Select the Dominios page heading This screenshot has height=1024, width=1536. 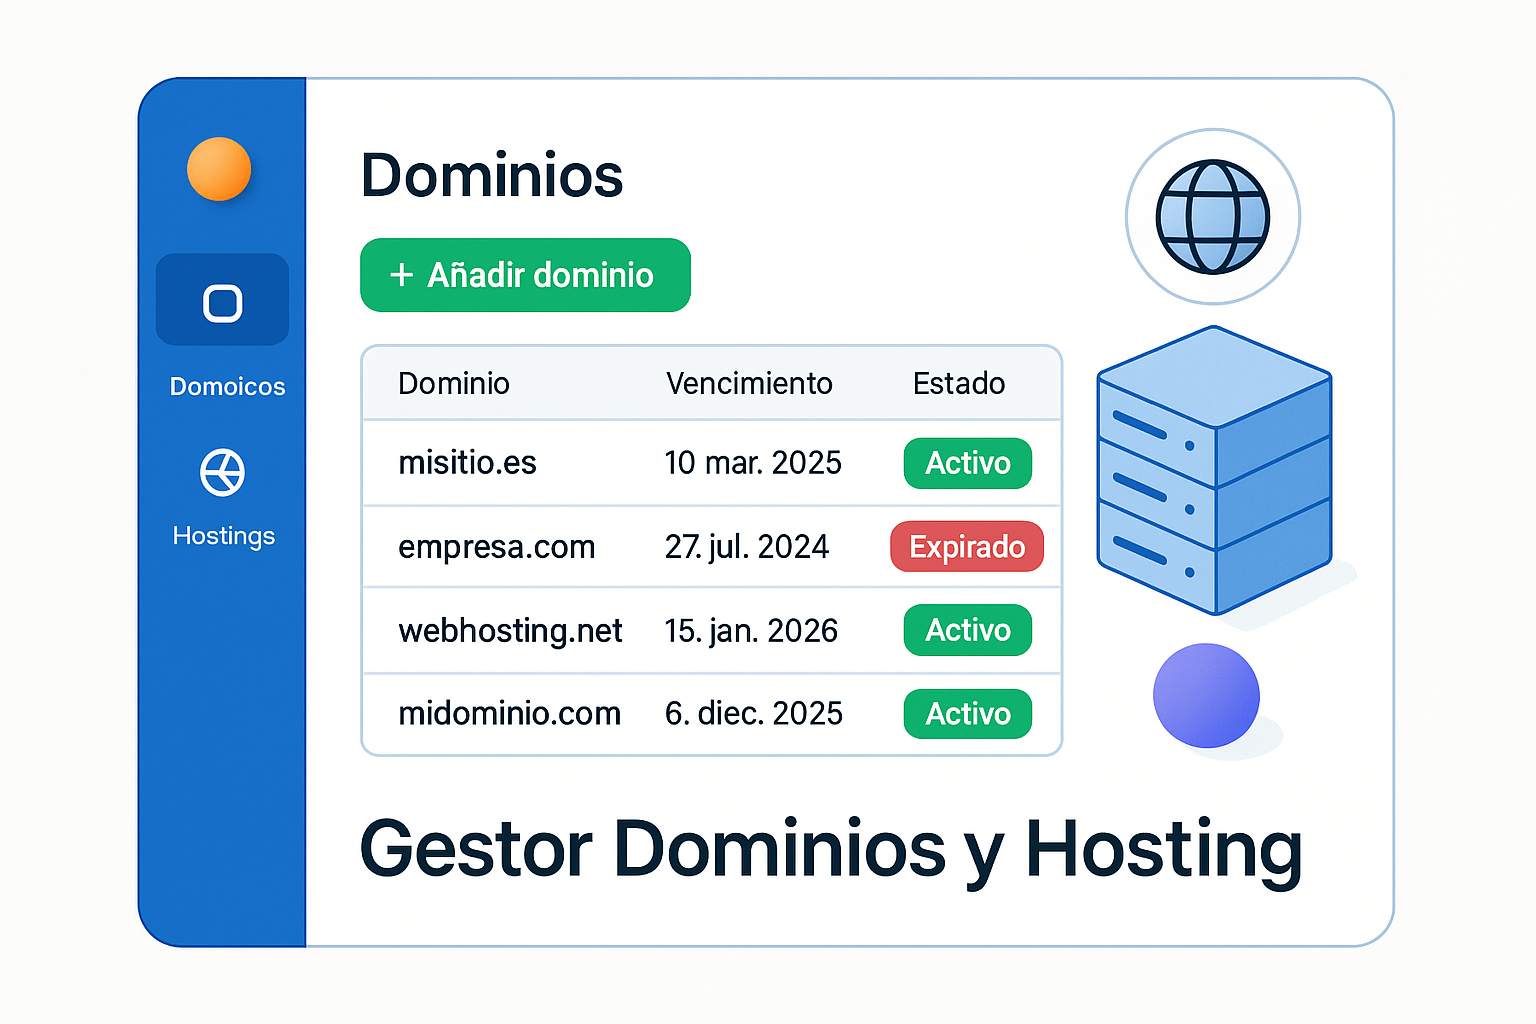pos(492,175)
